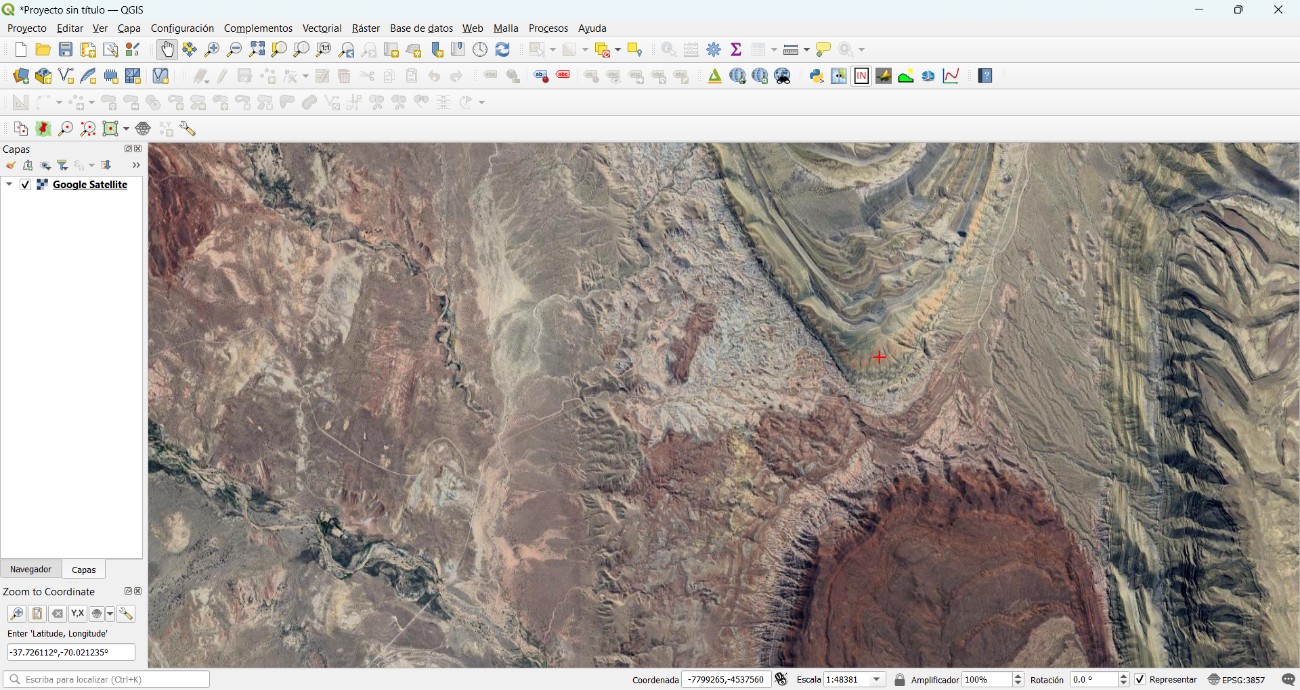Open the Vectorial menu
Viewport: 1300px width, 690px height.
[x=322, y=28]
